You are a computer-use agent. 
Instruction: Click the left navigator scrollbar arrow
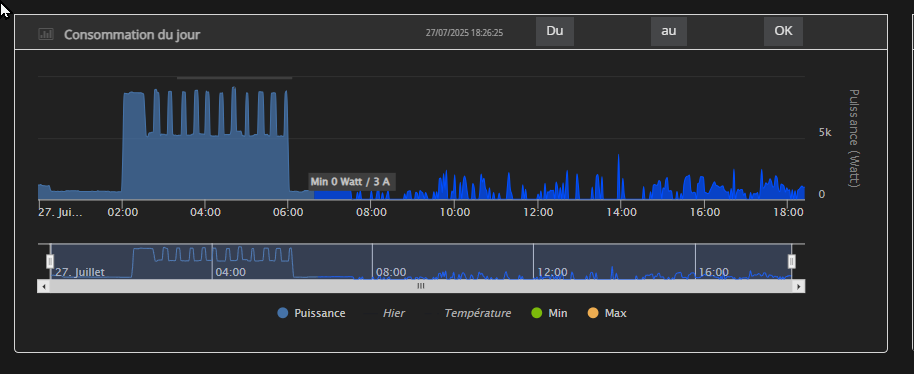pyautogui.click(x=43, y=286)
